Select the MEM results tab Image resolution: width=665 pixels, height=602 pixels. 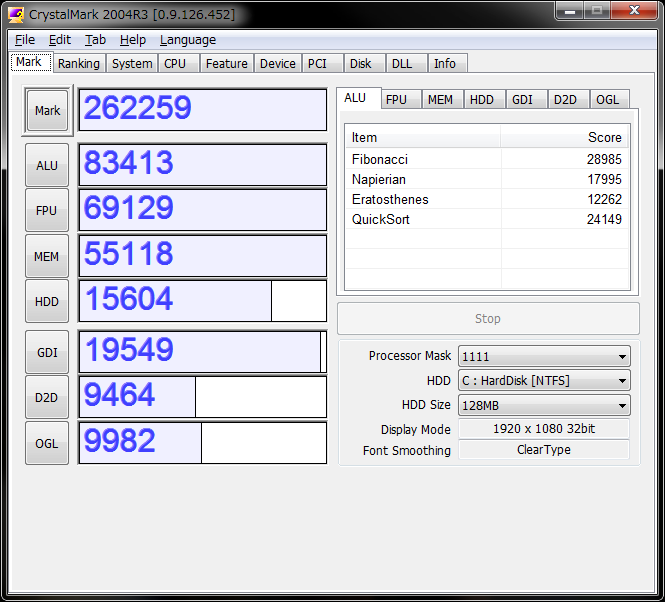point(440,99)
